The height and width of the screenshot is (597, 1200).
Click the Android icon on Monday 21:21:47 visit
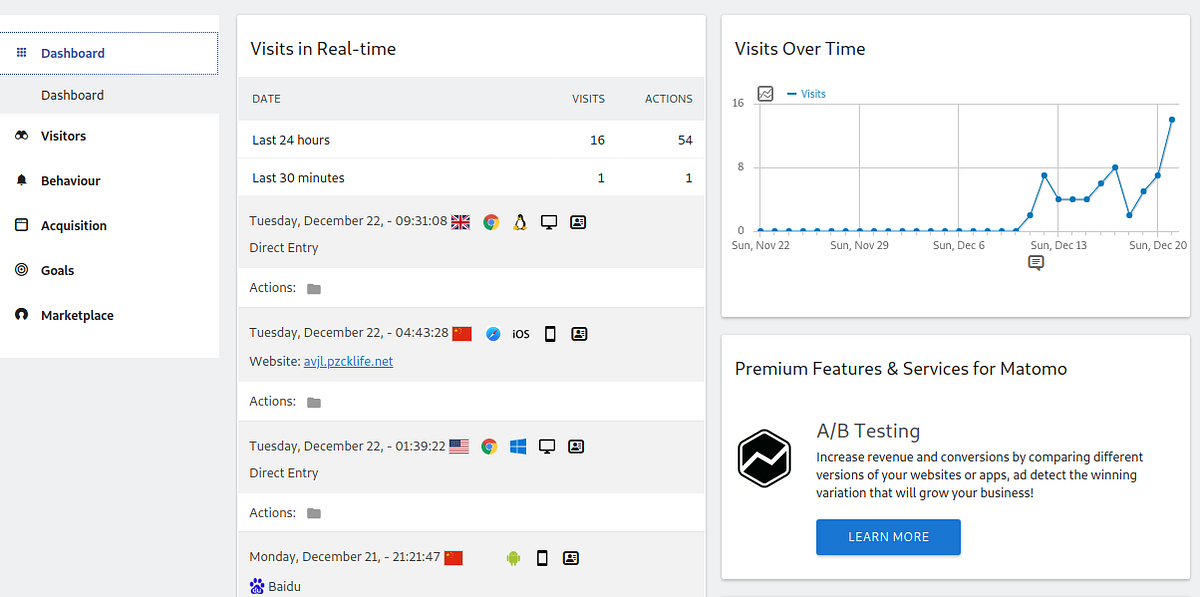tap(513, 558)
